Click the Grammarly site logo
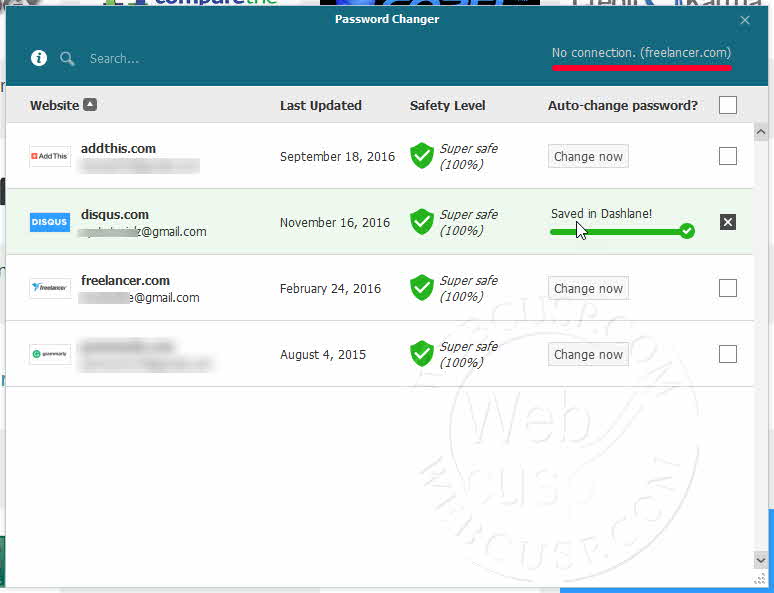Viewport: 774px width, 593px height. pos(50,354)
